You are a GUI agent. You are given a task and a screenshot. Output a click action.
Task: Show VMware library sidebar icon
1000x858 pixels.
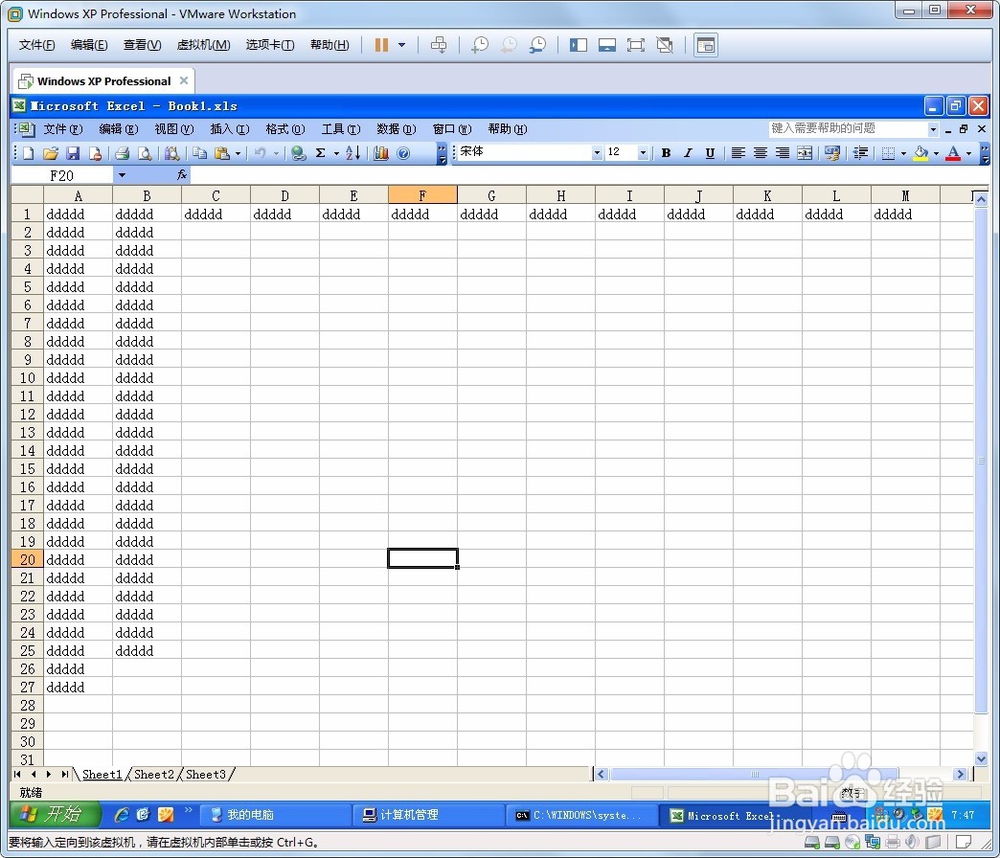(578, 45)
